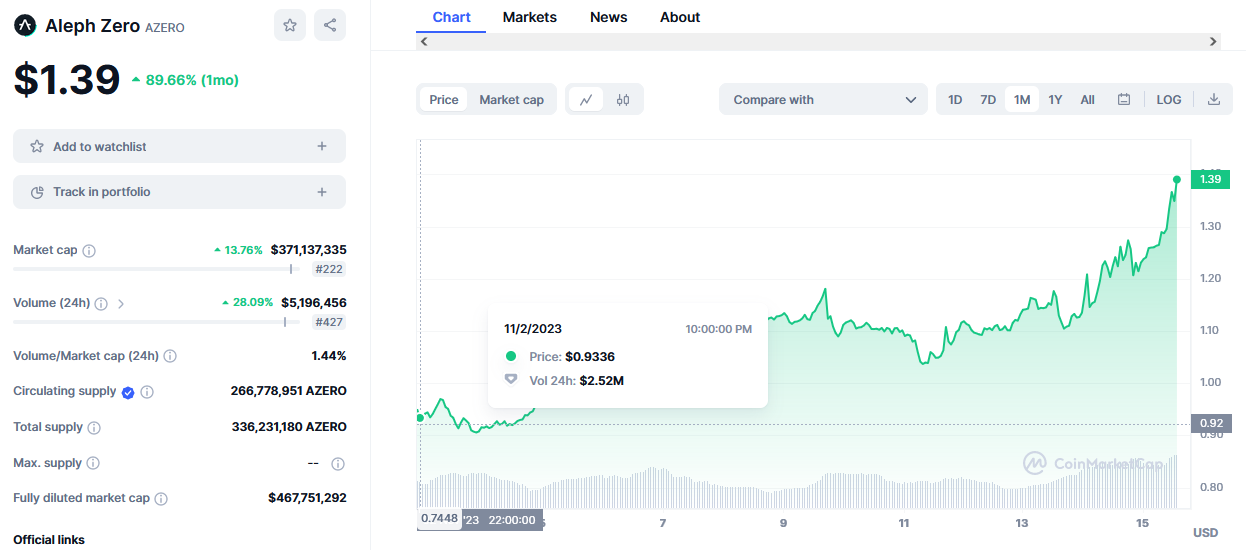Click the Aleph Zero logo icon
Image resolution: width=1246 pixels, height=550 pixels.
[x=25, y=26]
